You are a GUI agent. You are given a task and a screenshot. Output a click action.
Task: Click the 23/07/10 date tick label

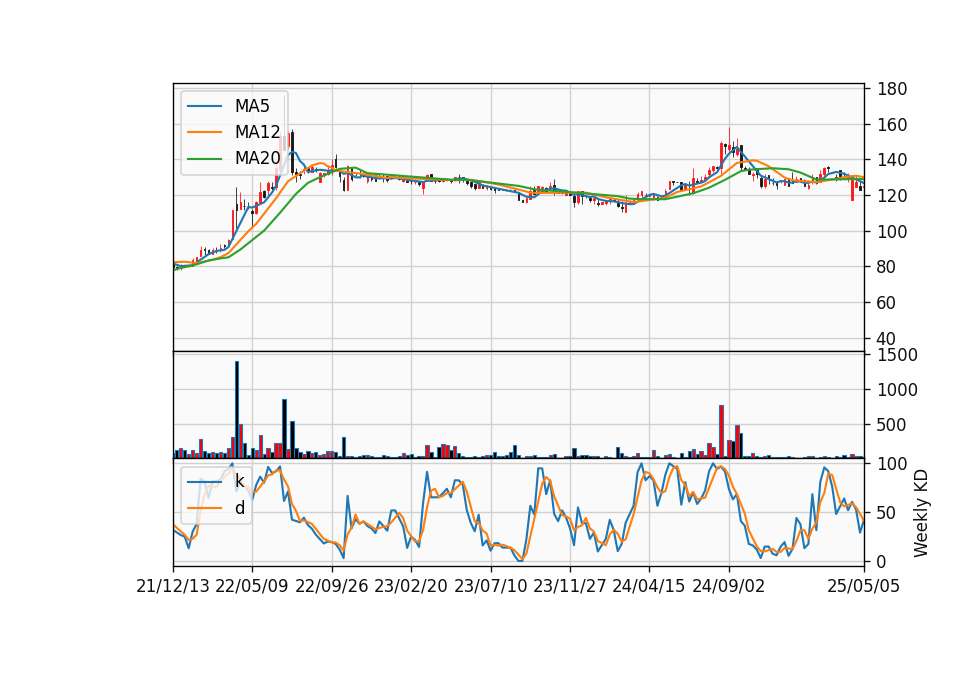pos(490,586)
